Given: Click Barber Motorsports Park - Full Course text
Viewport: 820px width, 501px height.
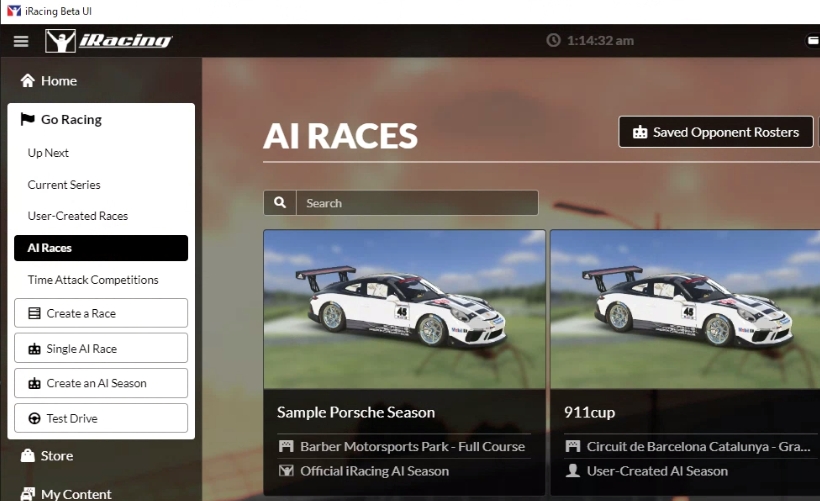Looking at the screenshot, I should (x=412, y=446).
